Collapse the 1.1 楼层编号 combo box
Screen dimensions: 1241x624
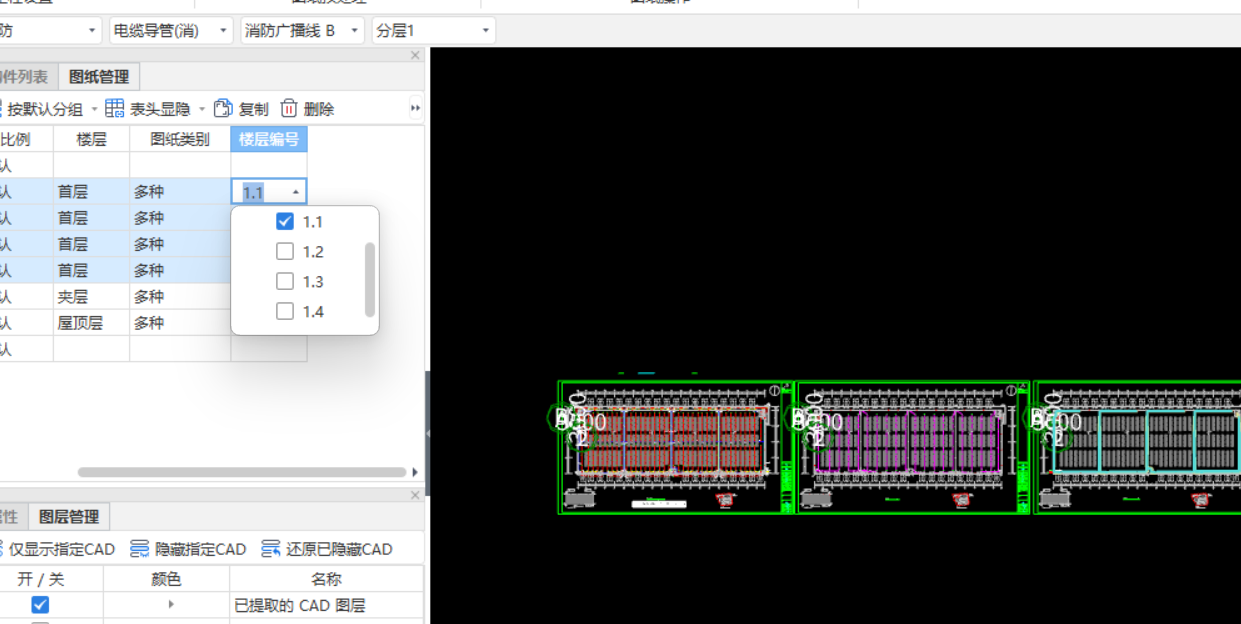[296, 192]
